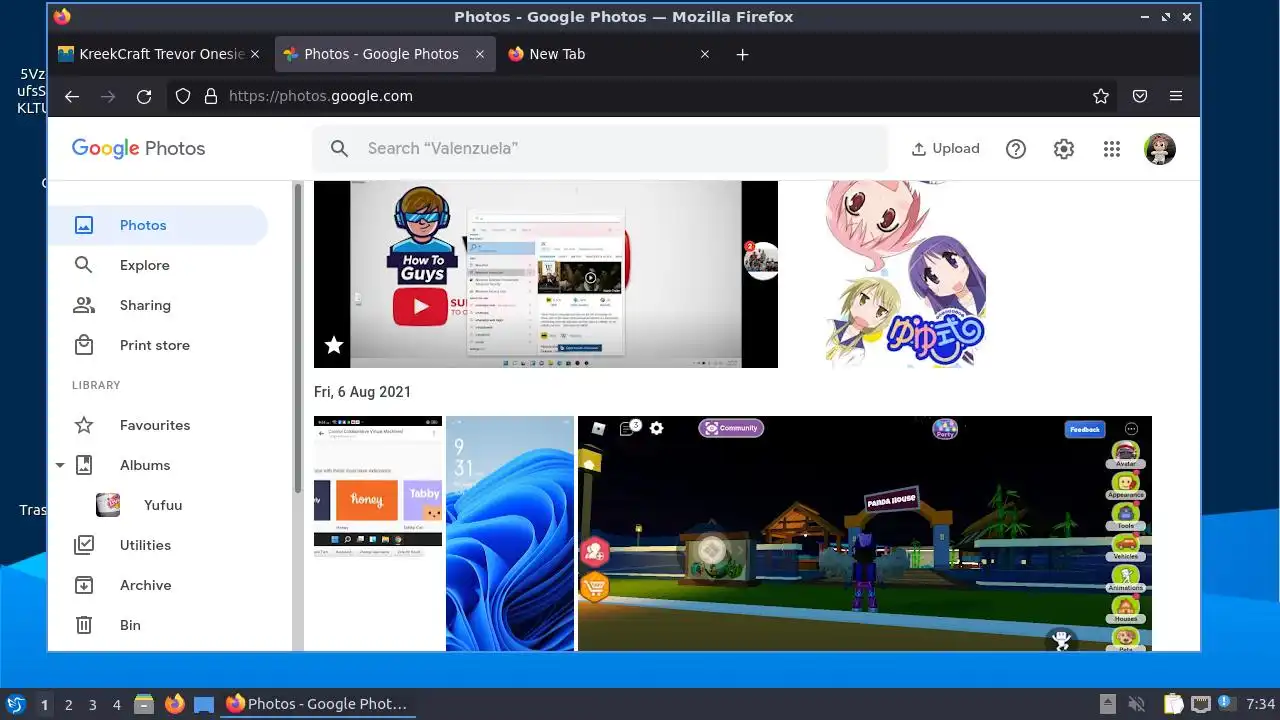This screenshot has width=1280, height=720.
Task: Click the Favourites star icon in sidebar
Action: point(84,425)
